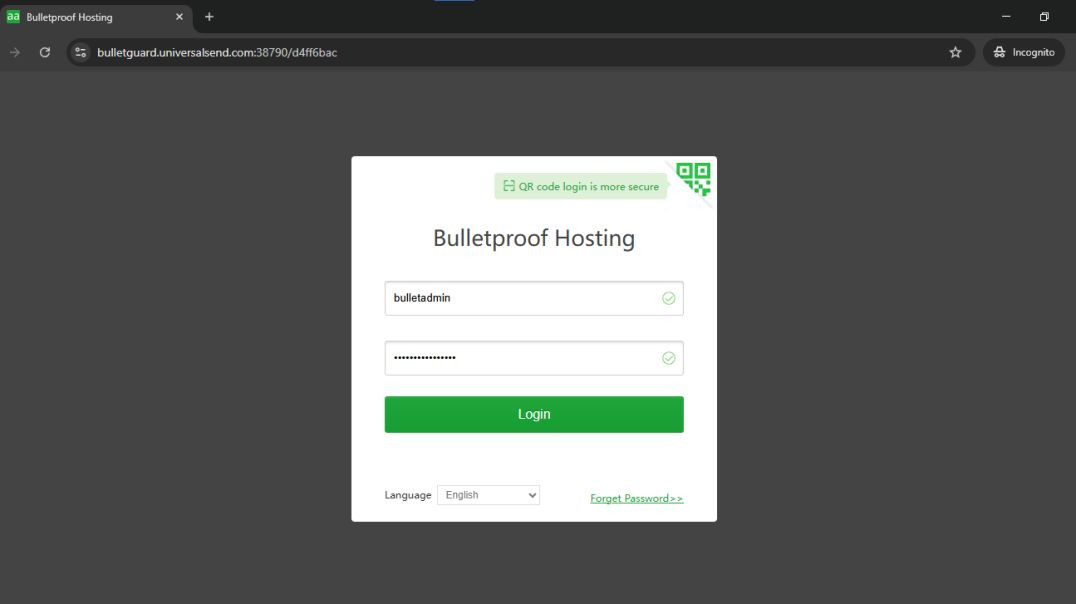Viewport: 1076px width, 604px height.
Task: Open the Forget Password link
Action: click(636, 497)
